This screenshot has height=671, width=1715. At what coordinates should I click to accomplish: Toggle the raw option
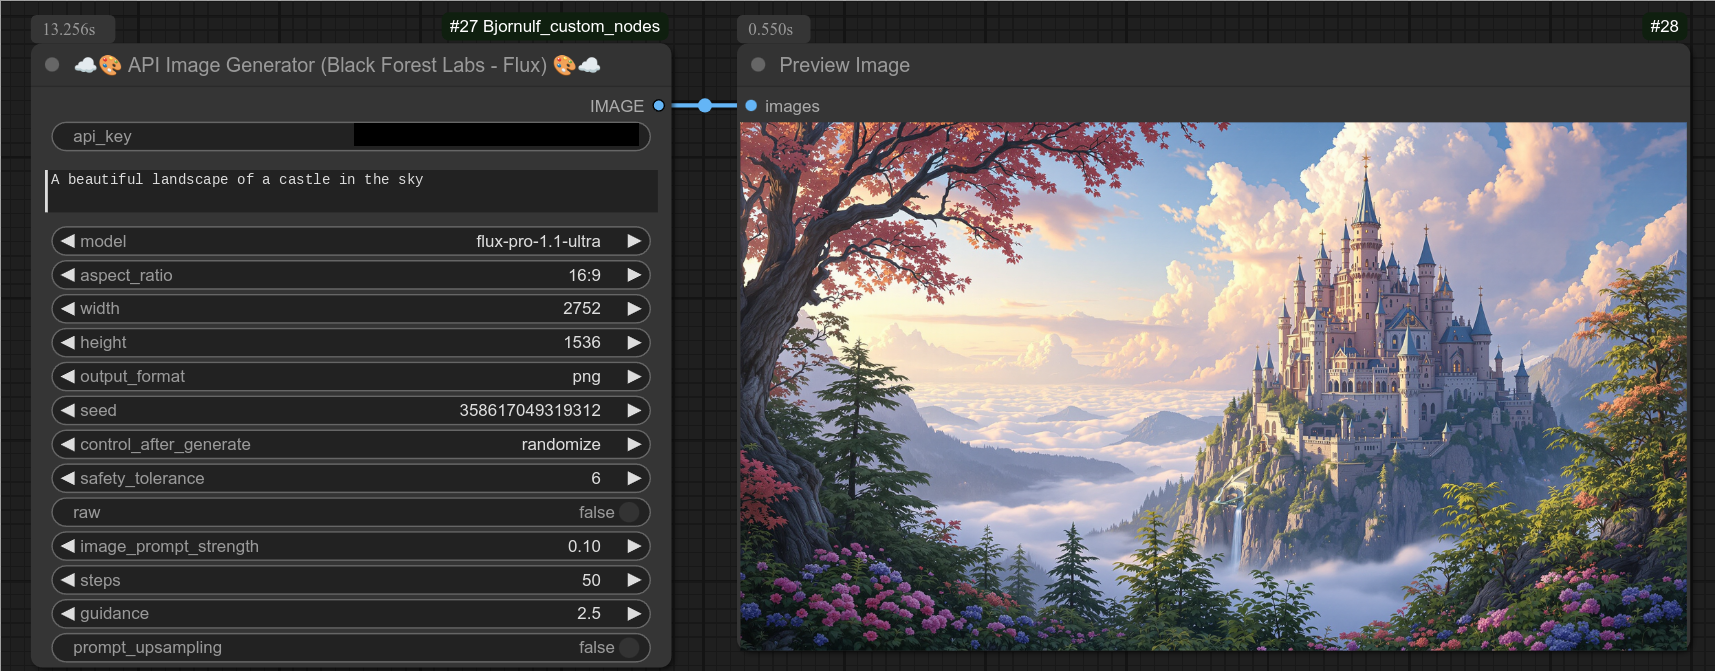tap(628, 513)
